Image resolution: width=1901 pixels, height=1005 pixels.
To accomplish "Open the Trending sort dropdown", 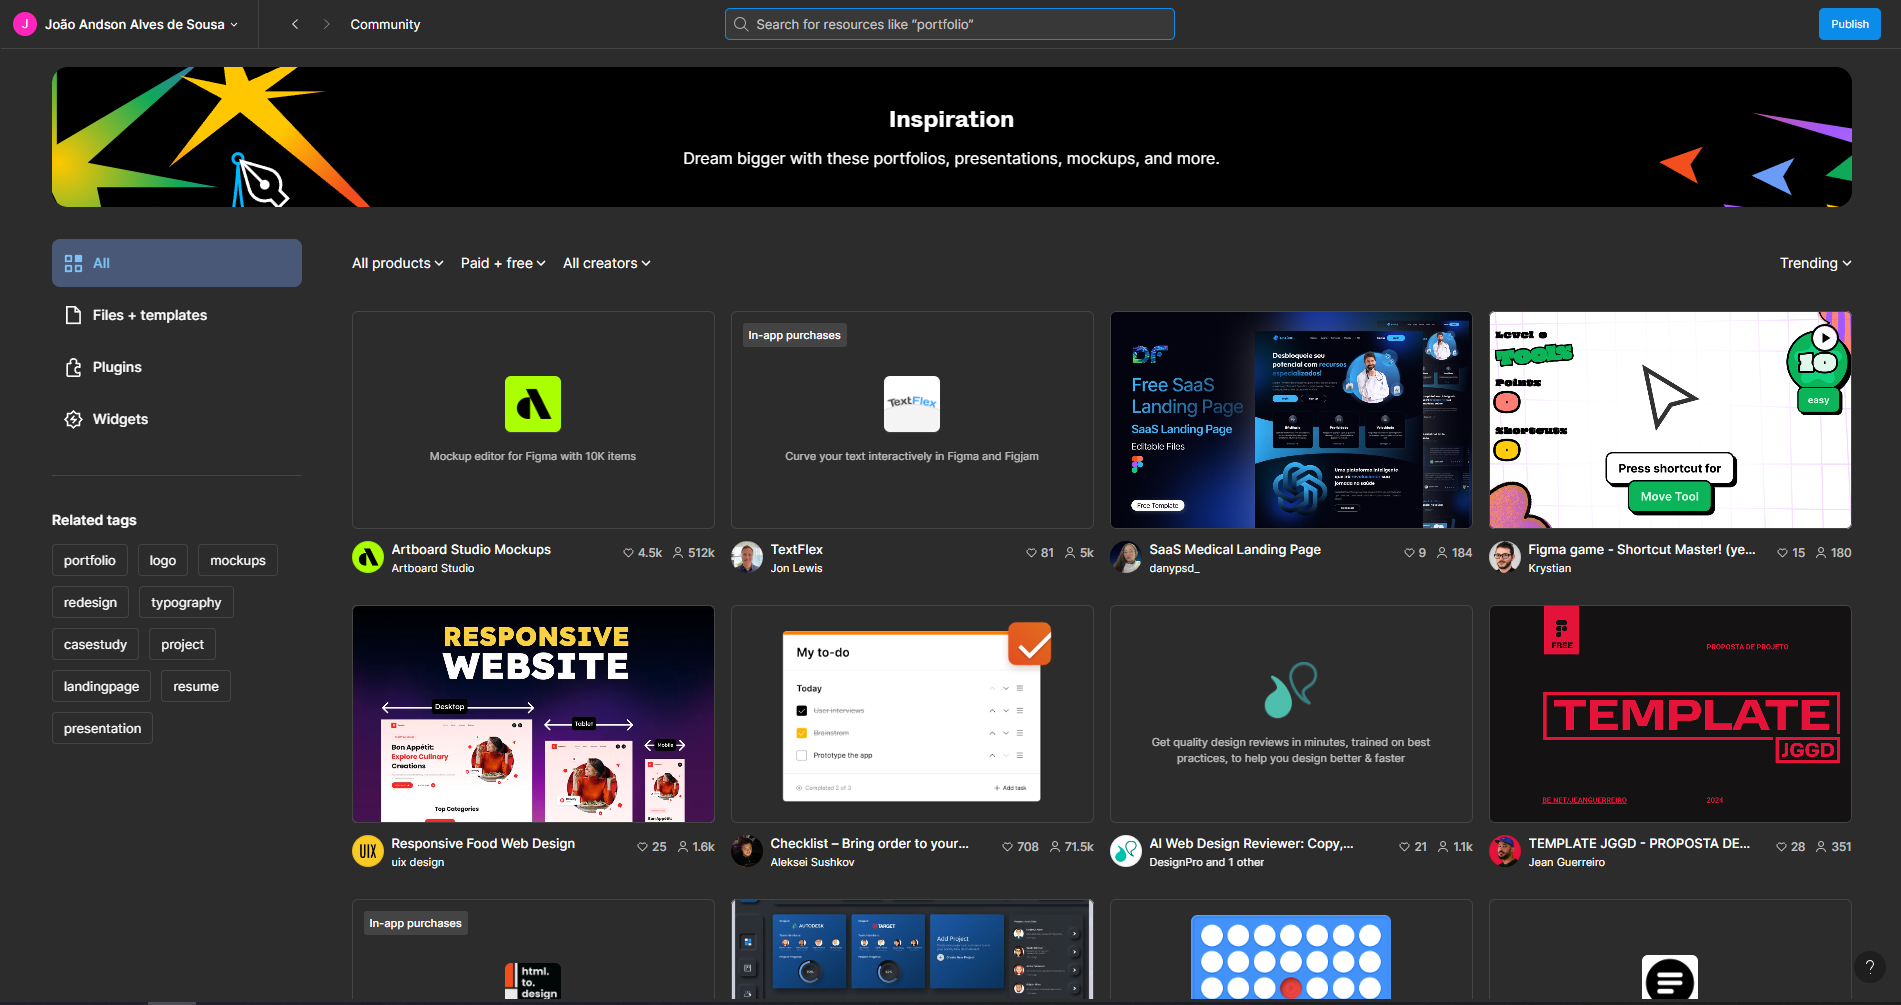I will (x=1815, y=263).
